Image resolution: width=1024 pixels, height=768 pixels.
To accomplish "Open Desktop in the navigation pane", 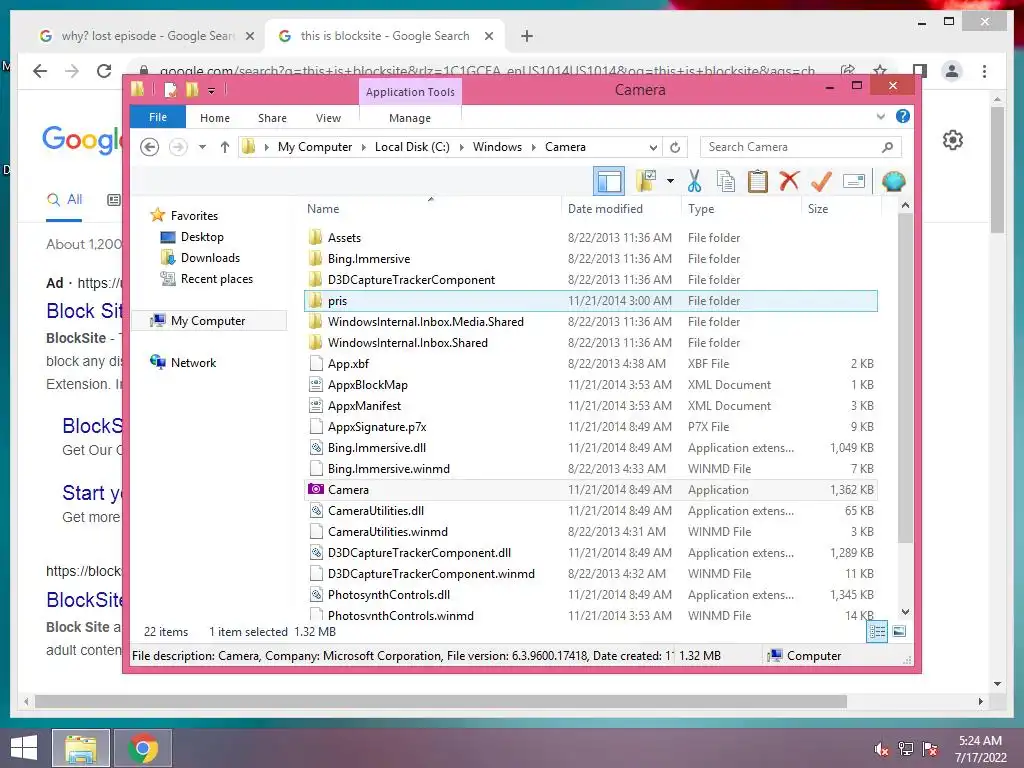I will pos(202,236).
